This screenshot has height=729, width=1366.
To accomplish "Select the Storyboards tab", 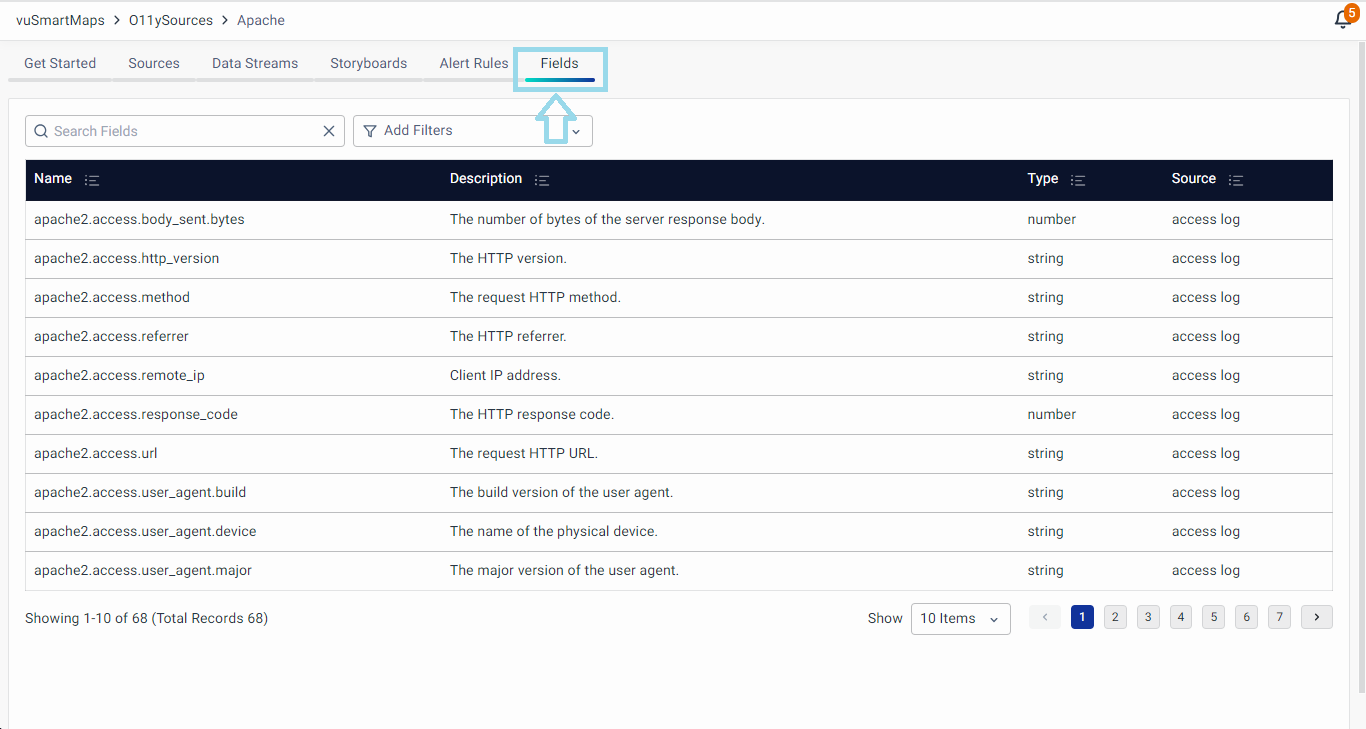I will pyautogui.click(x=368, y=63).
